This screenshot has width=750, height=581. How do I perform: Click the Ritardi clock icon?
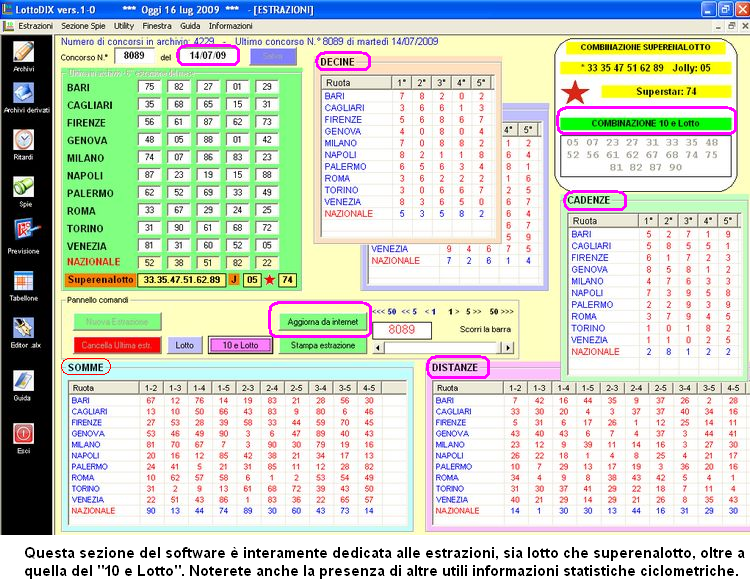coord(23,140)
